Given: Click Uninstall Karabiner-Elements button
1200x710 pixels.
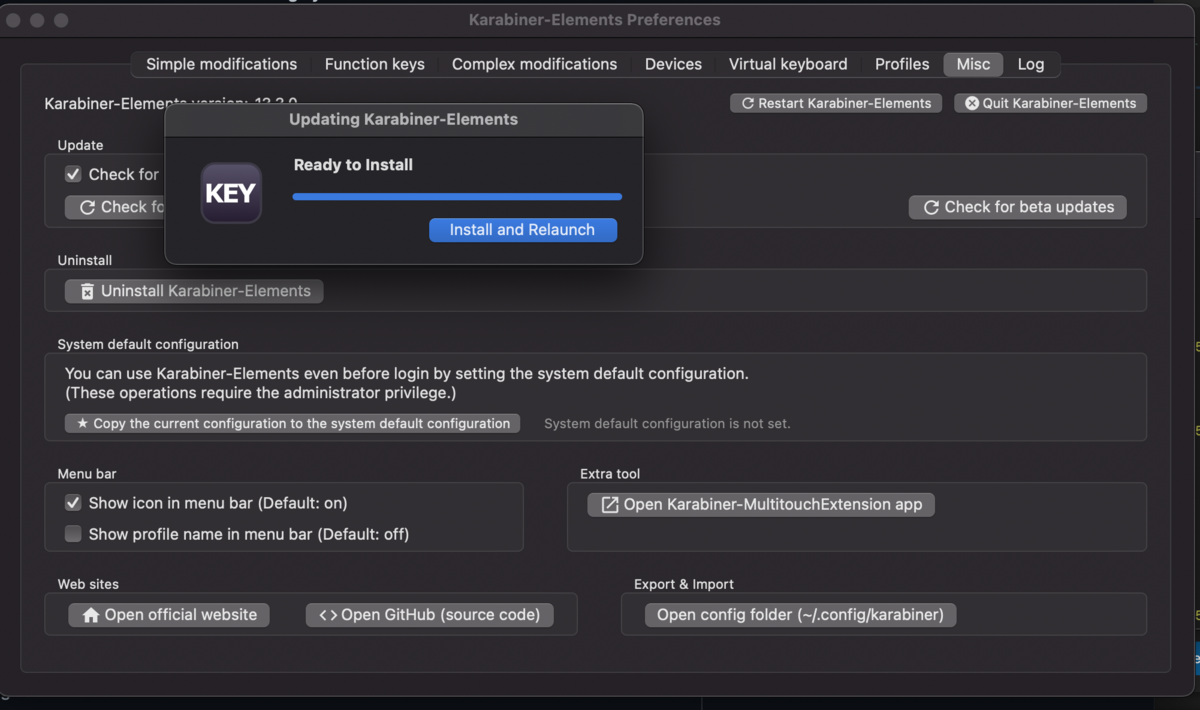Looking at the screenshot, I should point(194,291).
